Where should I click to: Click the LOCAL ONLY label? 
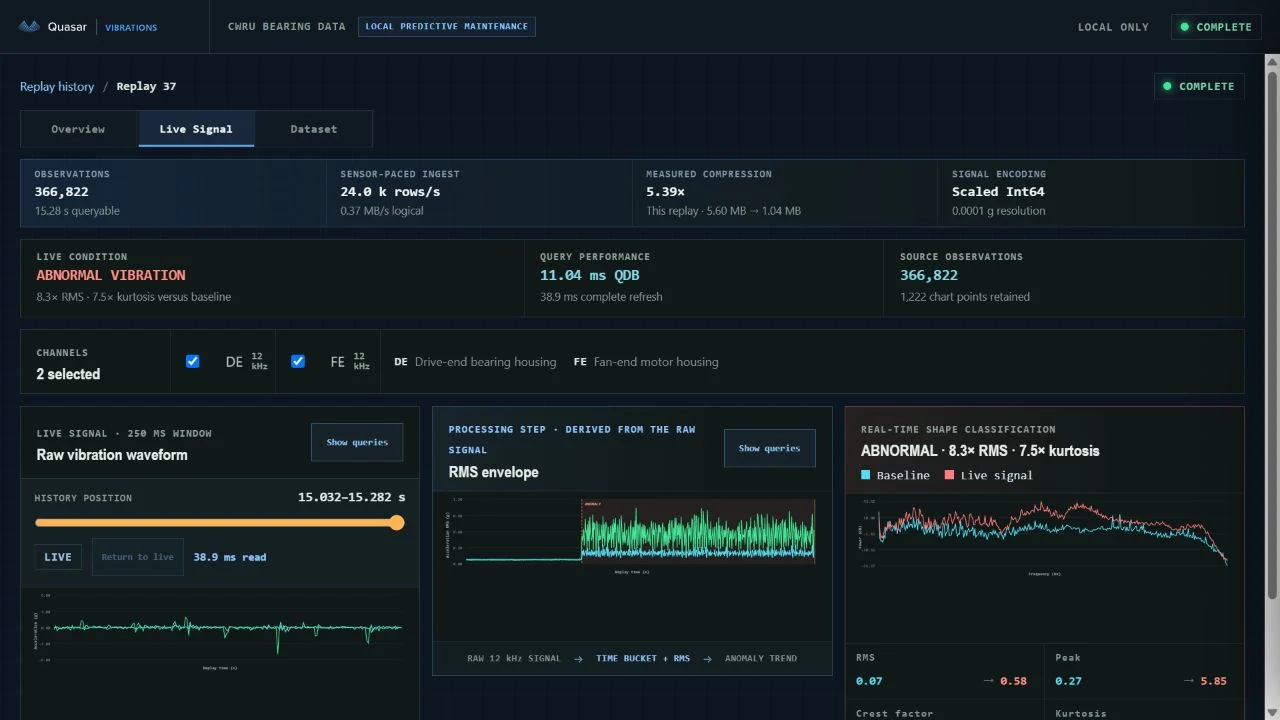pyautogui.click(x=1113, y=27)
